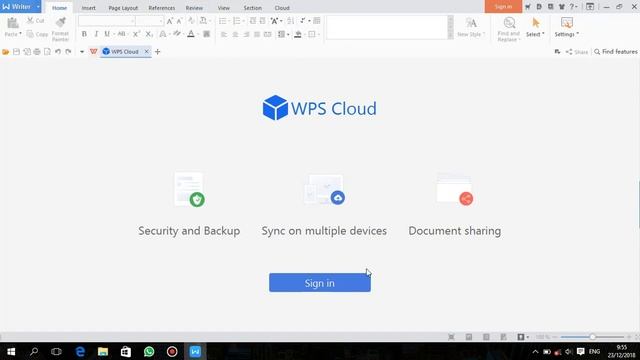Open the font name combo box
Viewport: 640px width, 360px height.
(107, 21)
